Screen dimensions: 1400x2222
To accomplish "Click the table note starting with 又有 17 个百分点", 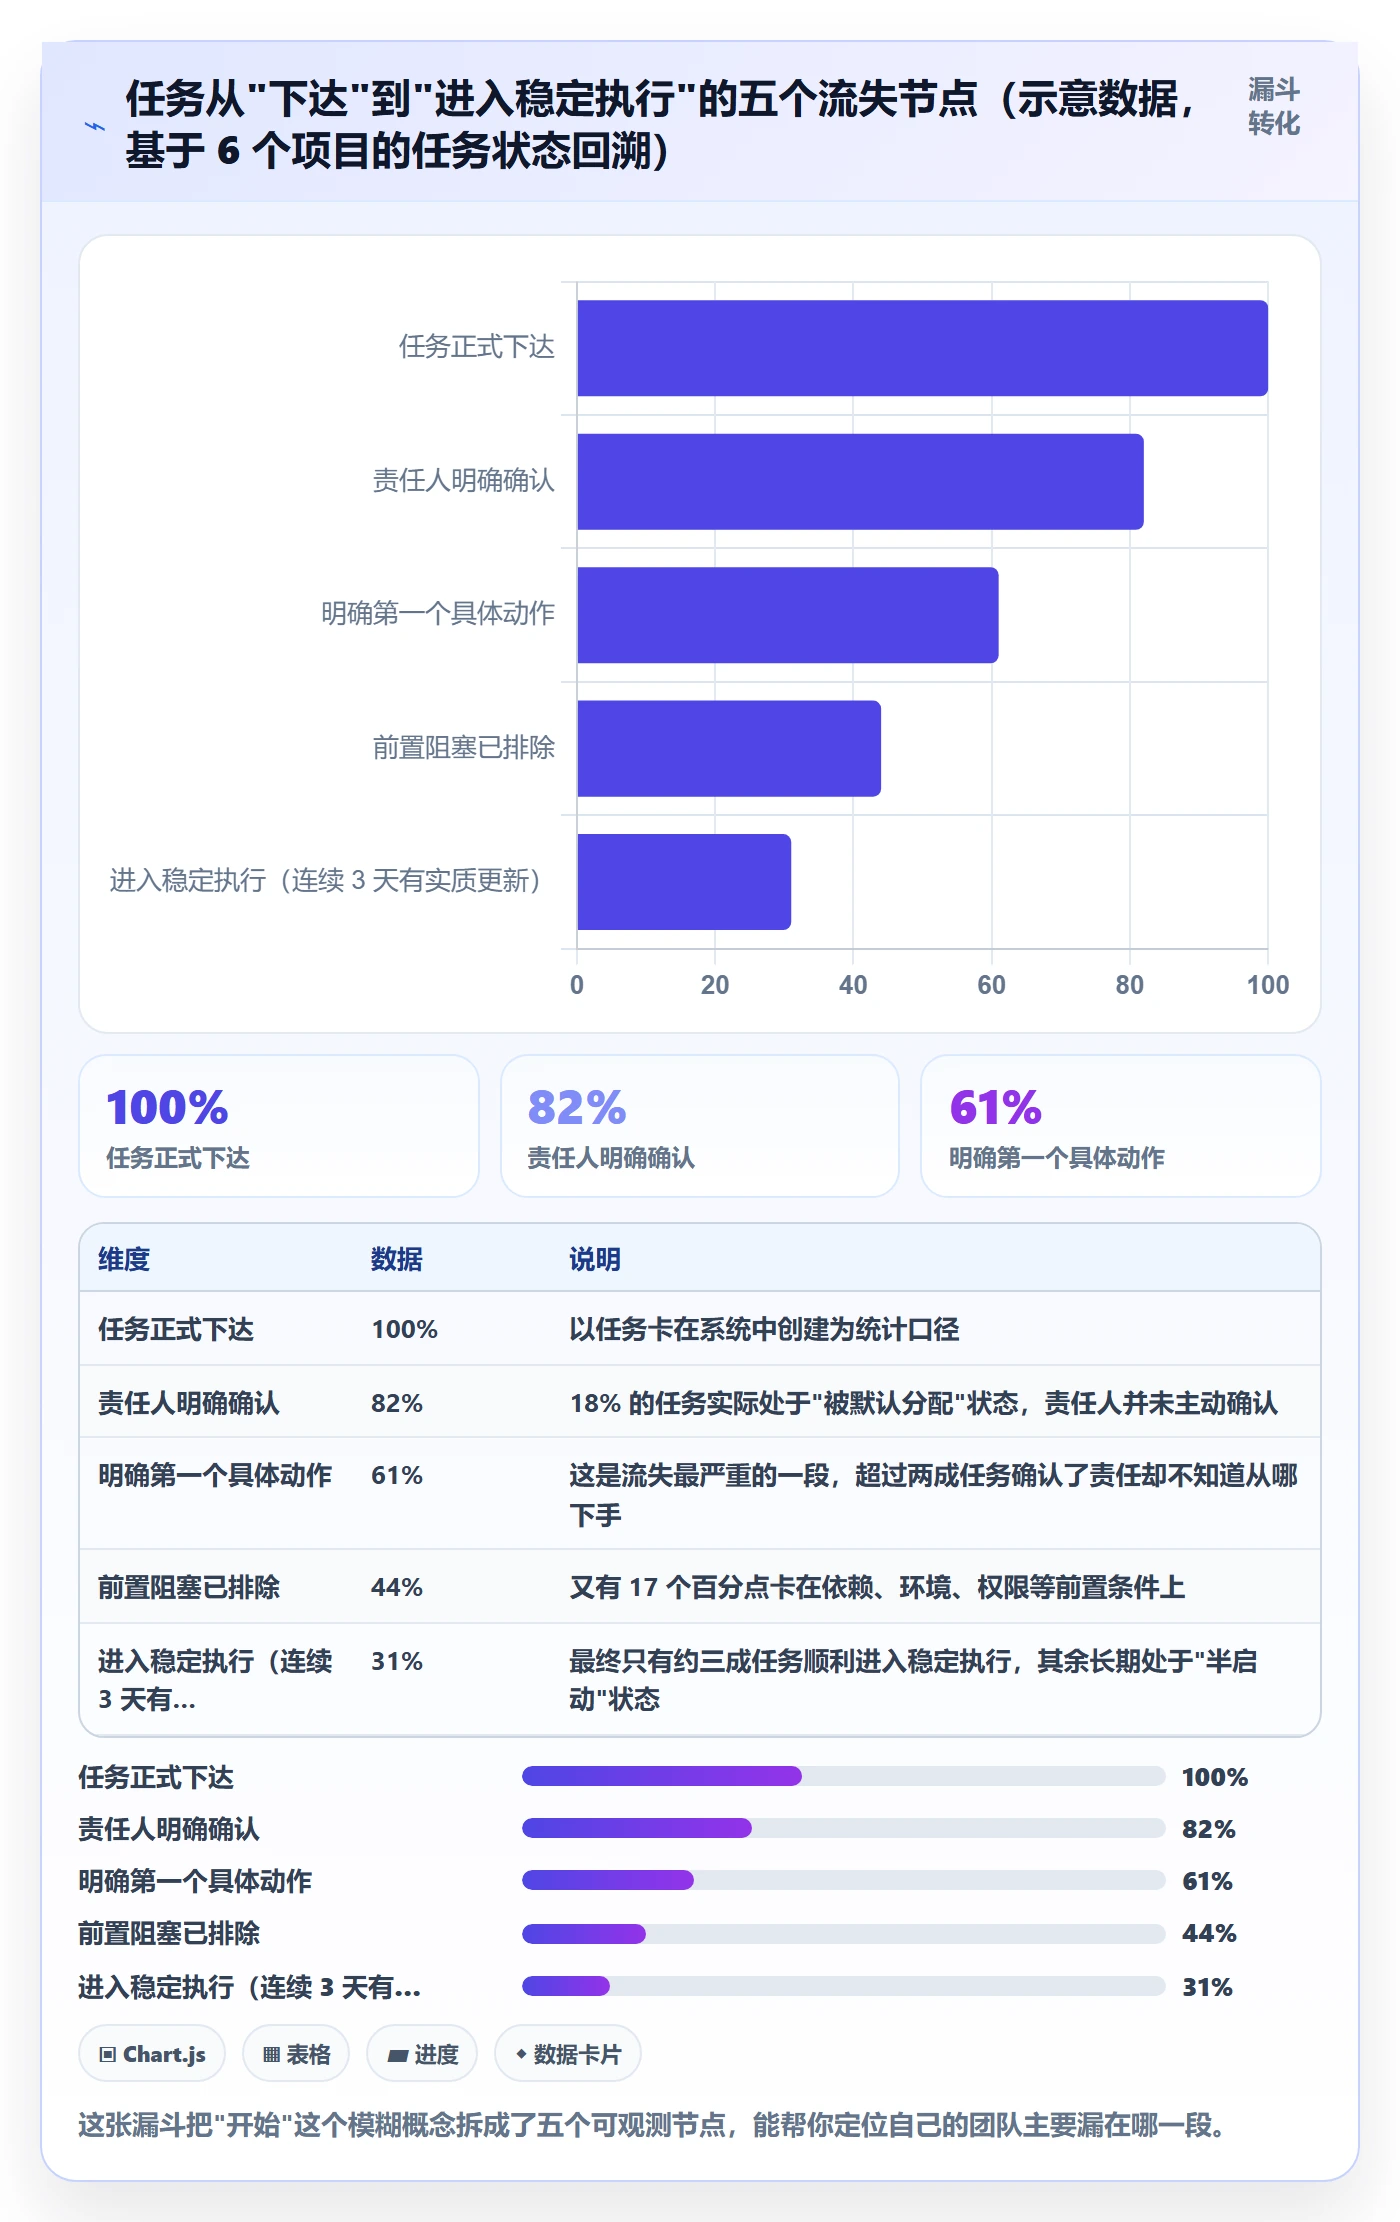I will click(x=877, y=1587).
